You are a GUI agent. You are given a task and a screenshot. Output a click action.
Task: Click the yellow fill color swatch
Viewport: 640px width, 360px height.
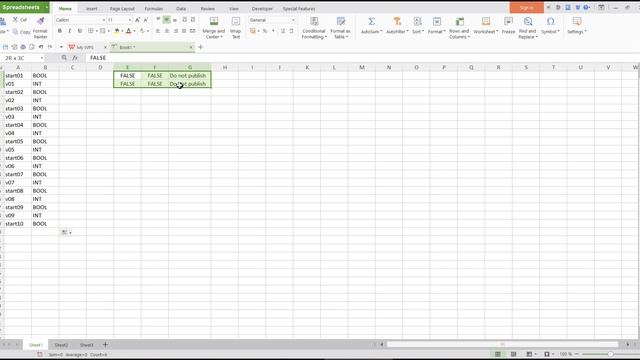point(117,31)
